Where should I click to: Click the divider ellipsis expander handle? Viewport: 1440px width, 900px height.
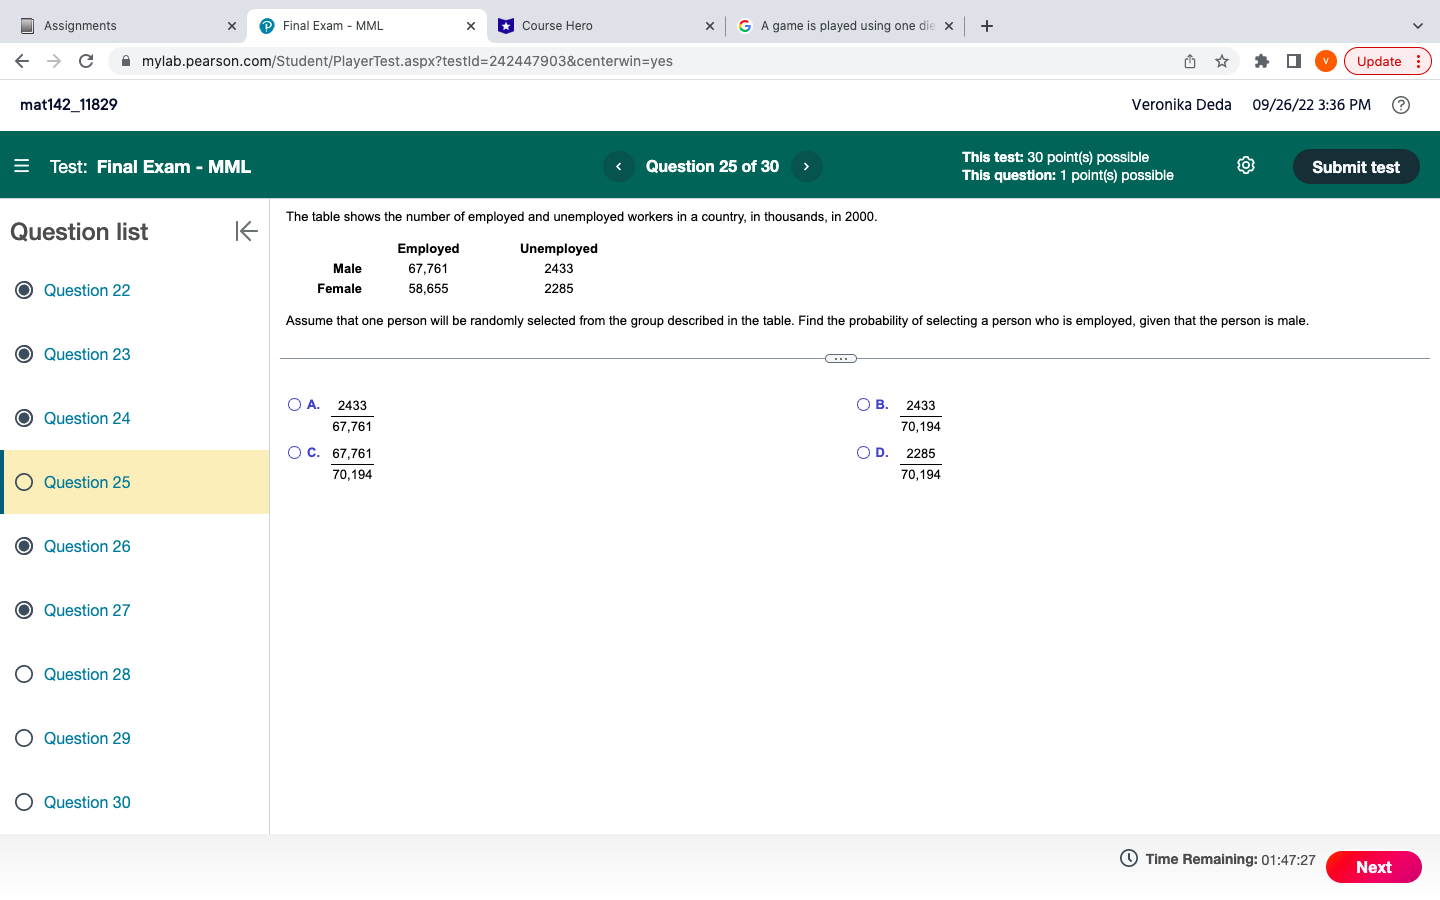(841, 358)
